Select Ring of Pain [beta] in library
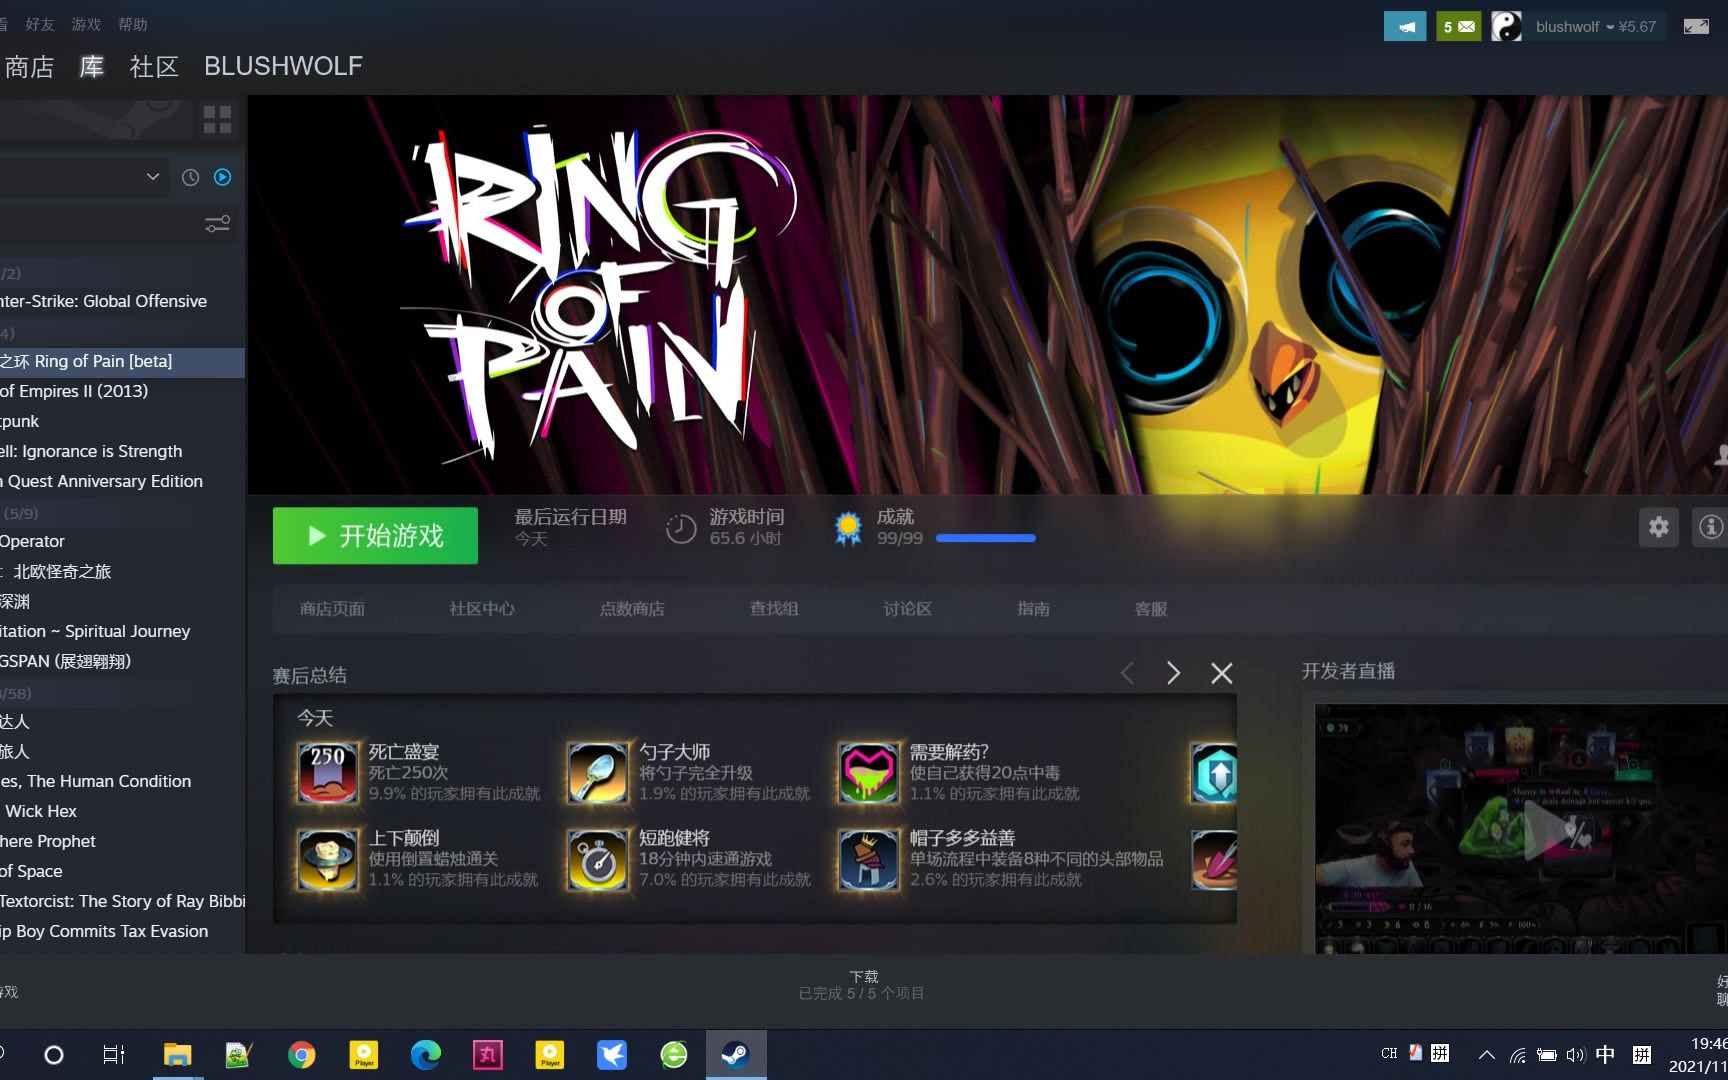 120,362
